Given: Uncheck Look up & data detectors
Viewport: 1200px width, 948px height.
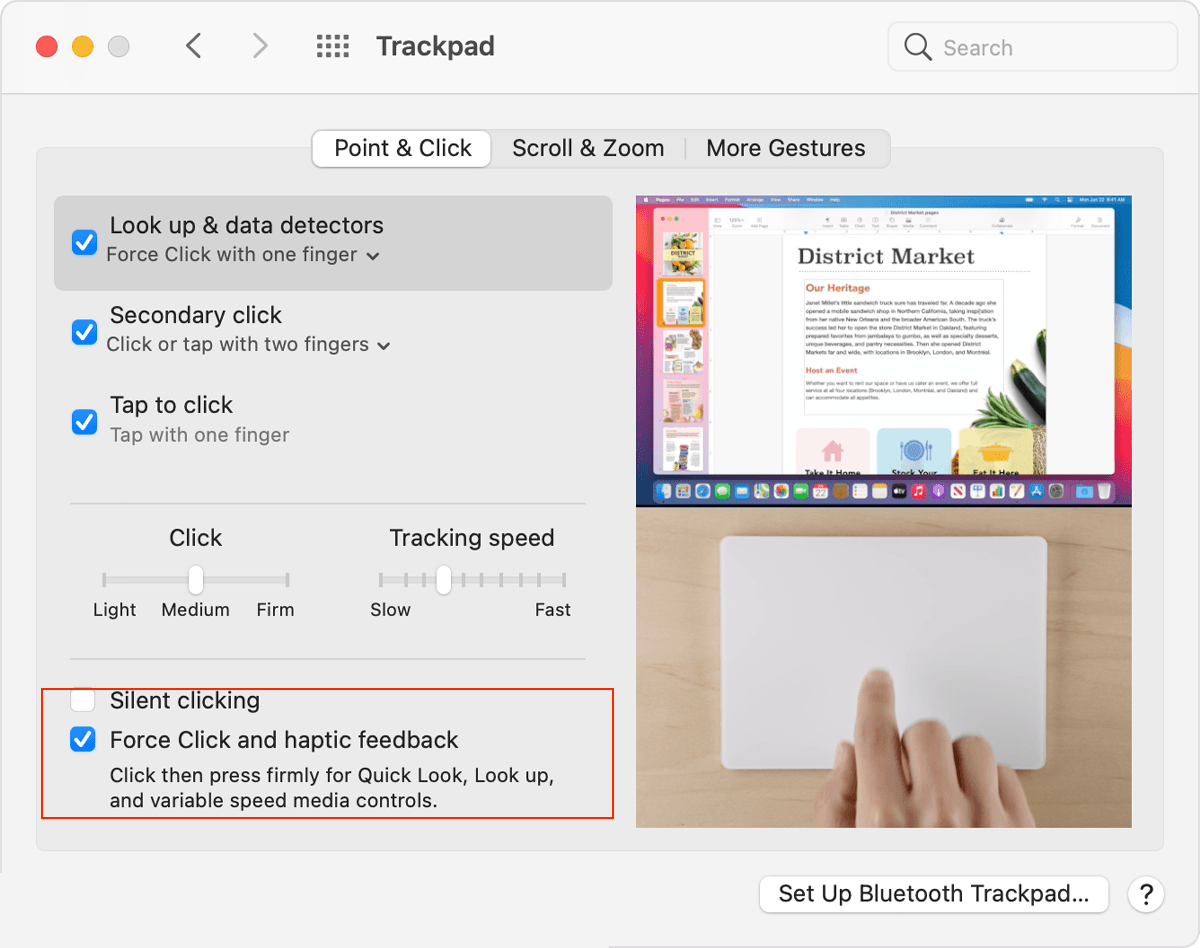Looking at the screenshot, I should click(84, 242).
